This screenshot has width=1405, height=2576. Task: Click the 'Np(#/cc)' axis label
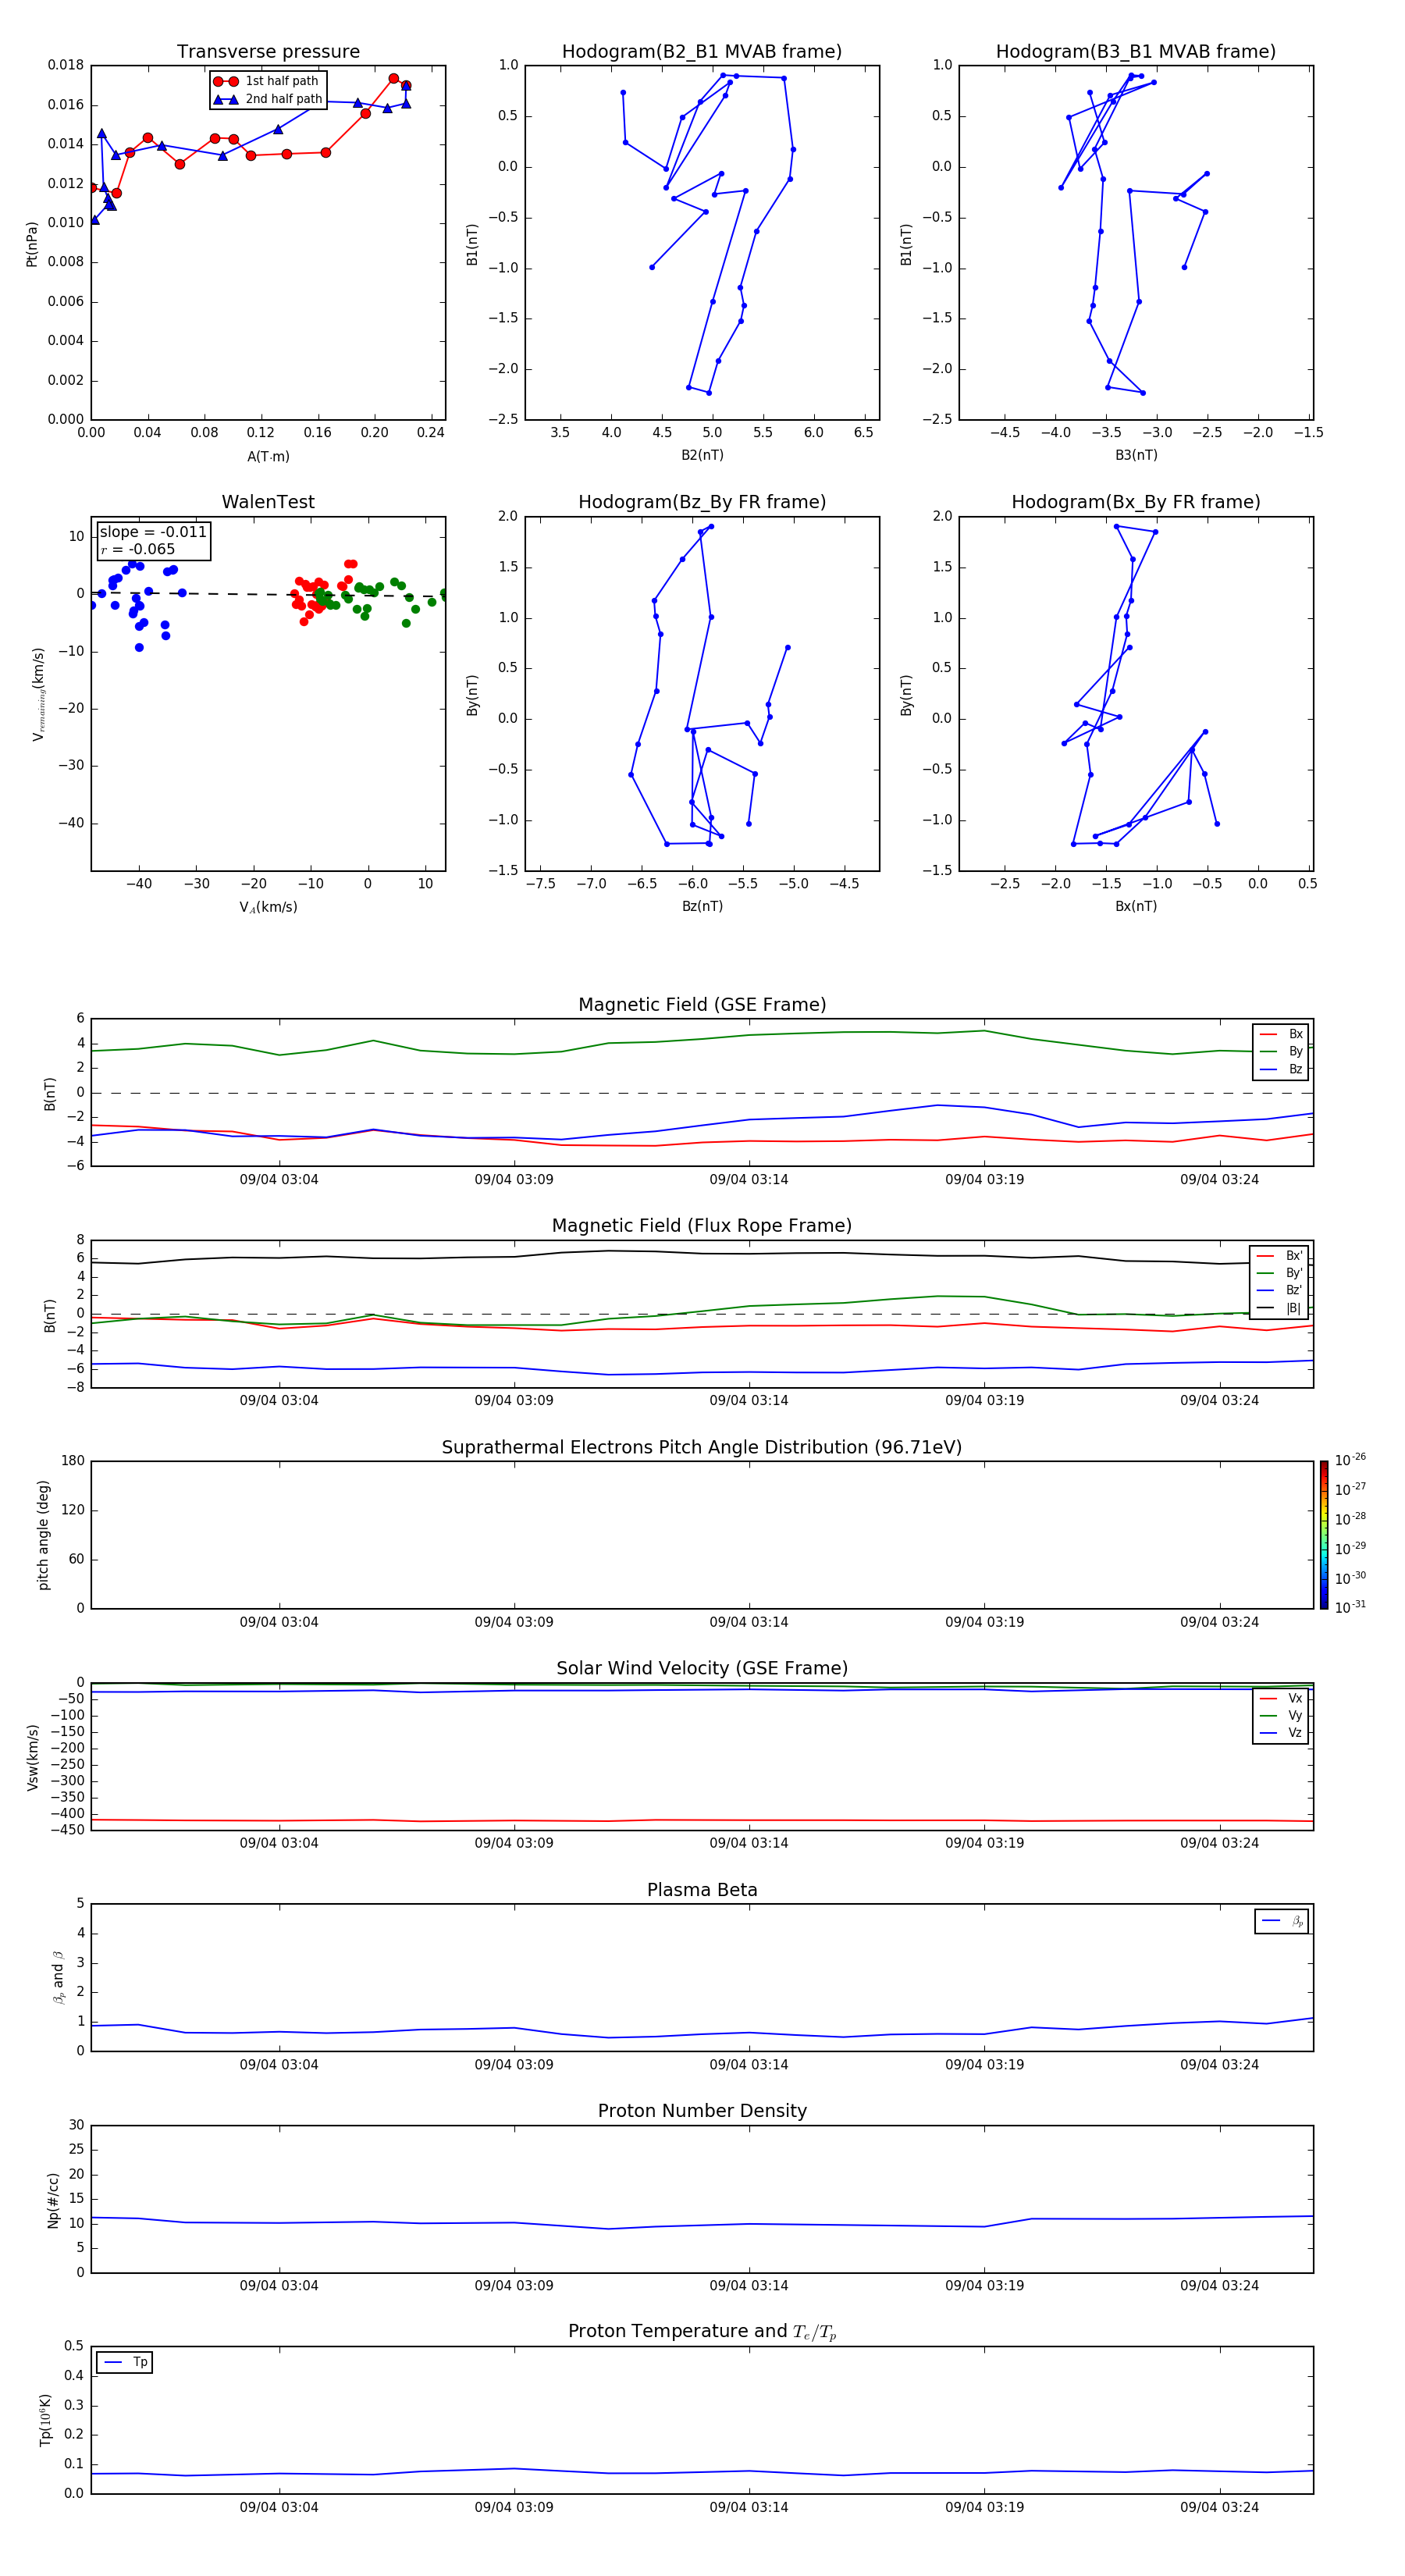pyautogui.click(x=53, y=2200)
